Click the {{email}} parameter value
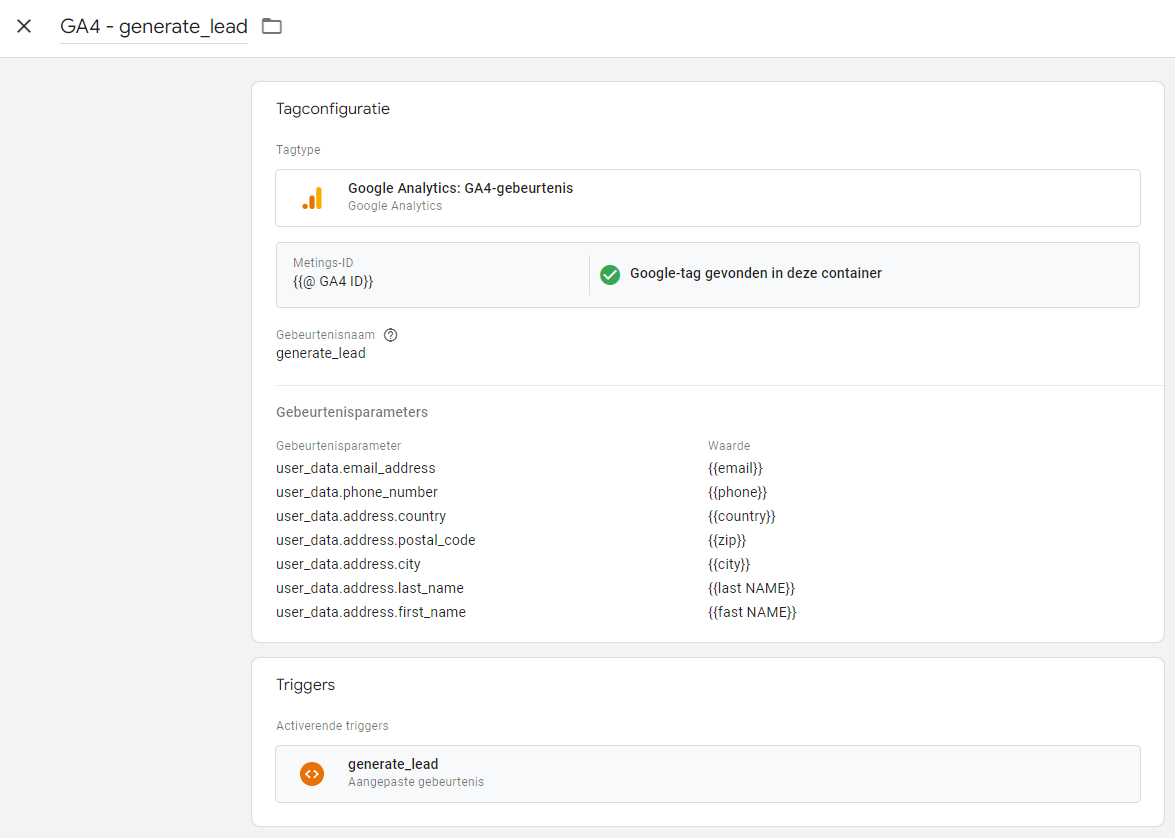Viewport: 1175px width, 838px height. point(735,468)
